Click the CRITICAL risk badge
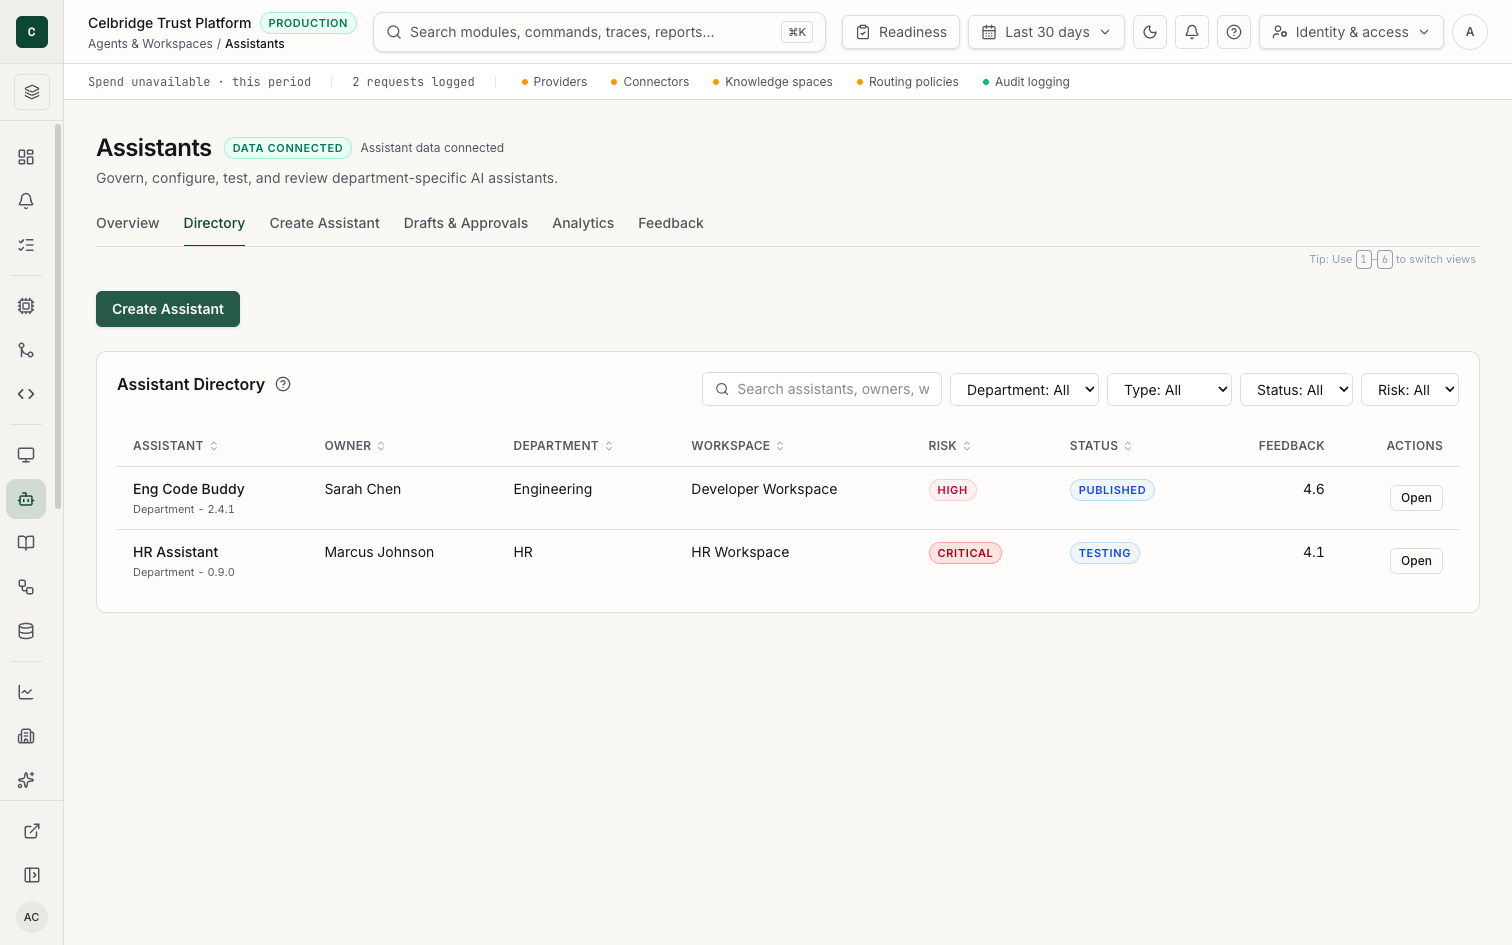Viewport: 1512px width, 945px height. pos(965,553)
